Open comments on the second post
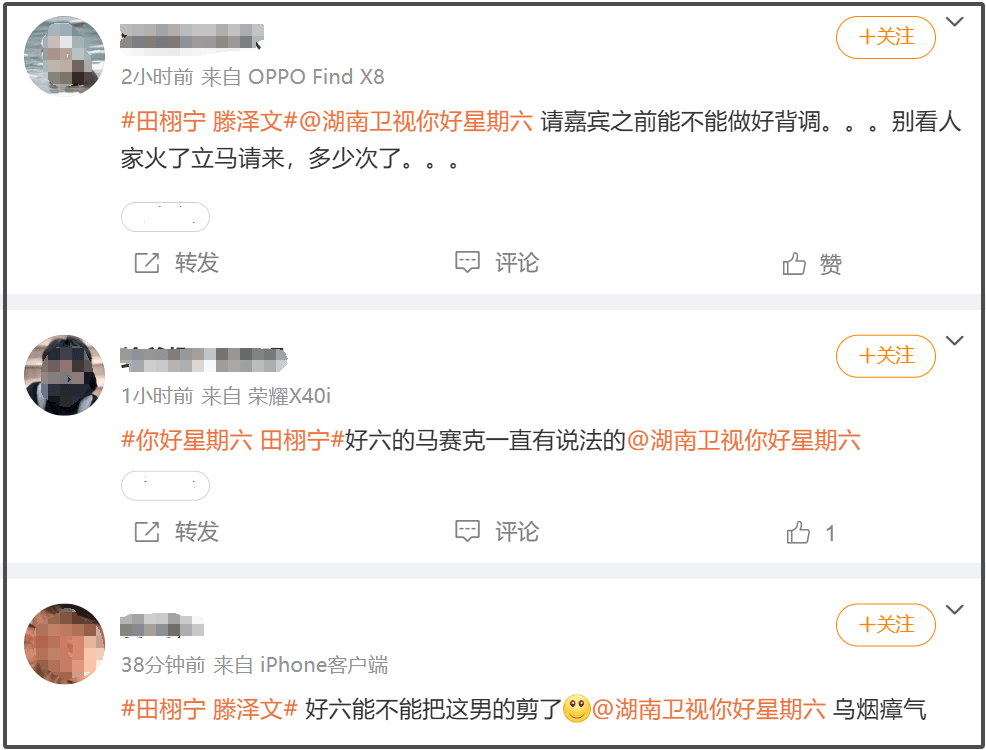This screenshot has height=750, width=986. tap(467, 531)
